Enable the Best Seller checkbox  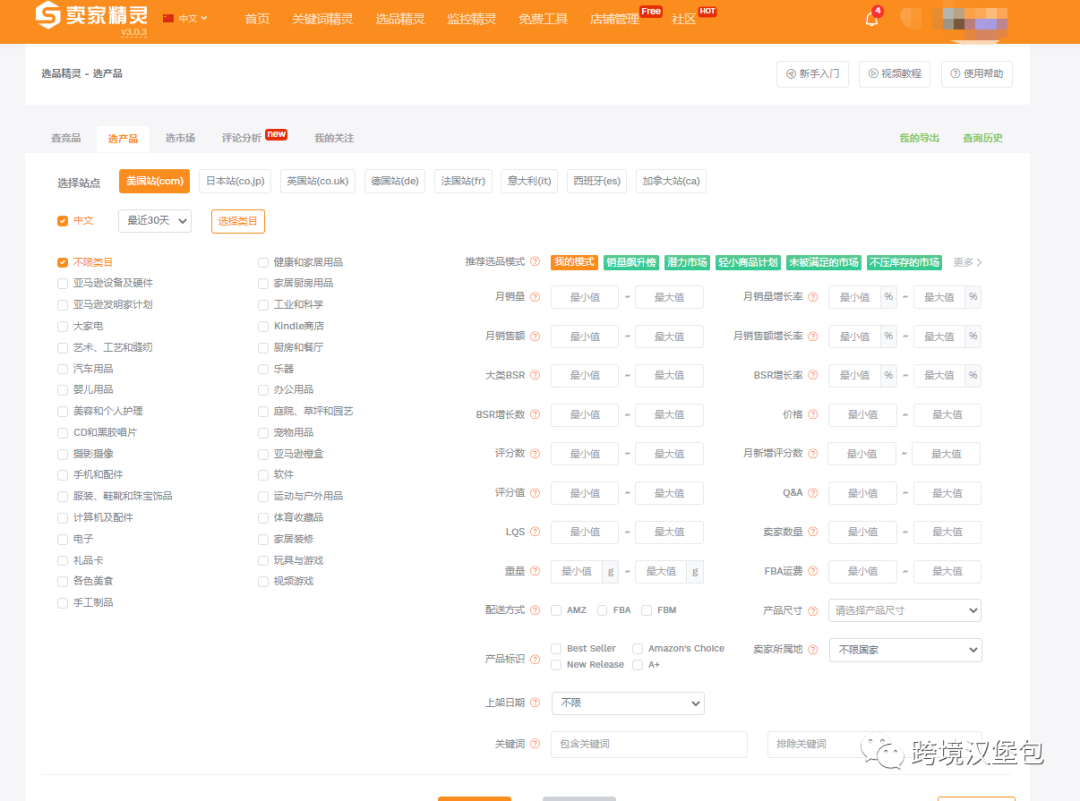pyautogui.click(x=555, y=648)
